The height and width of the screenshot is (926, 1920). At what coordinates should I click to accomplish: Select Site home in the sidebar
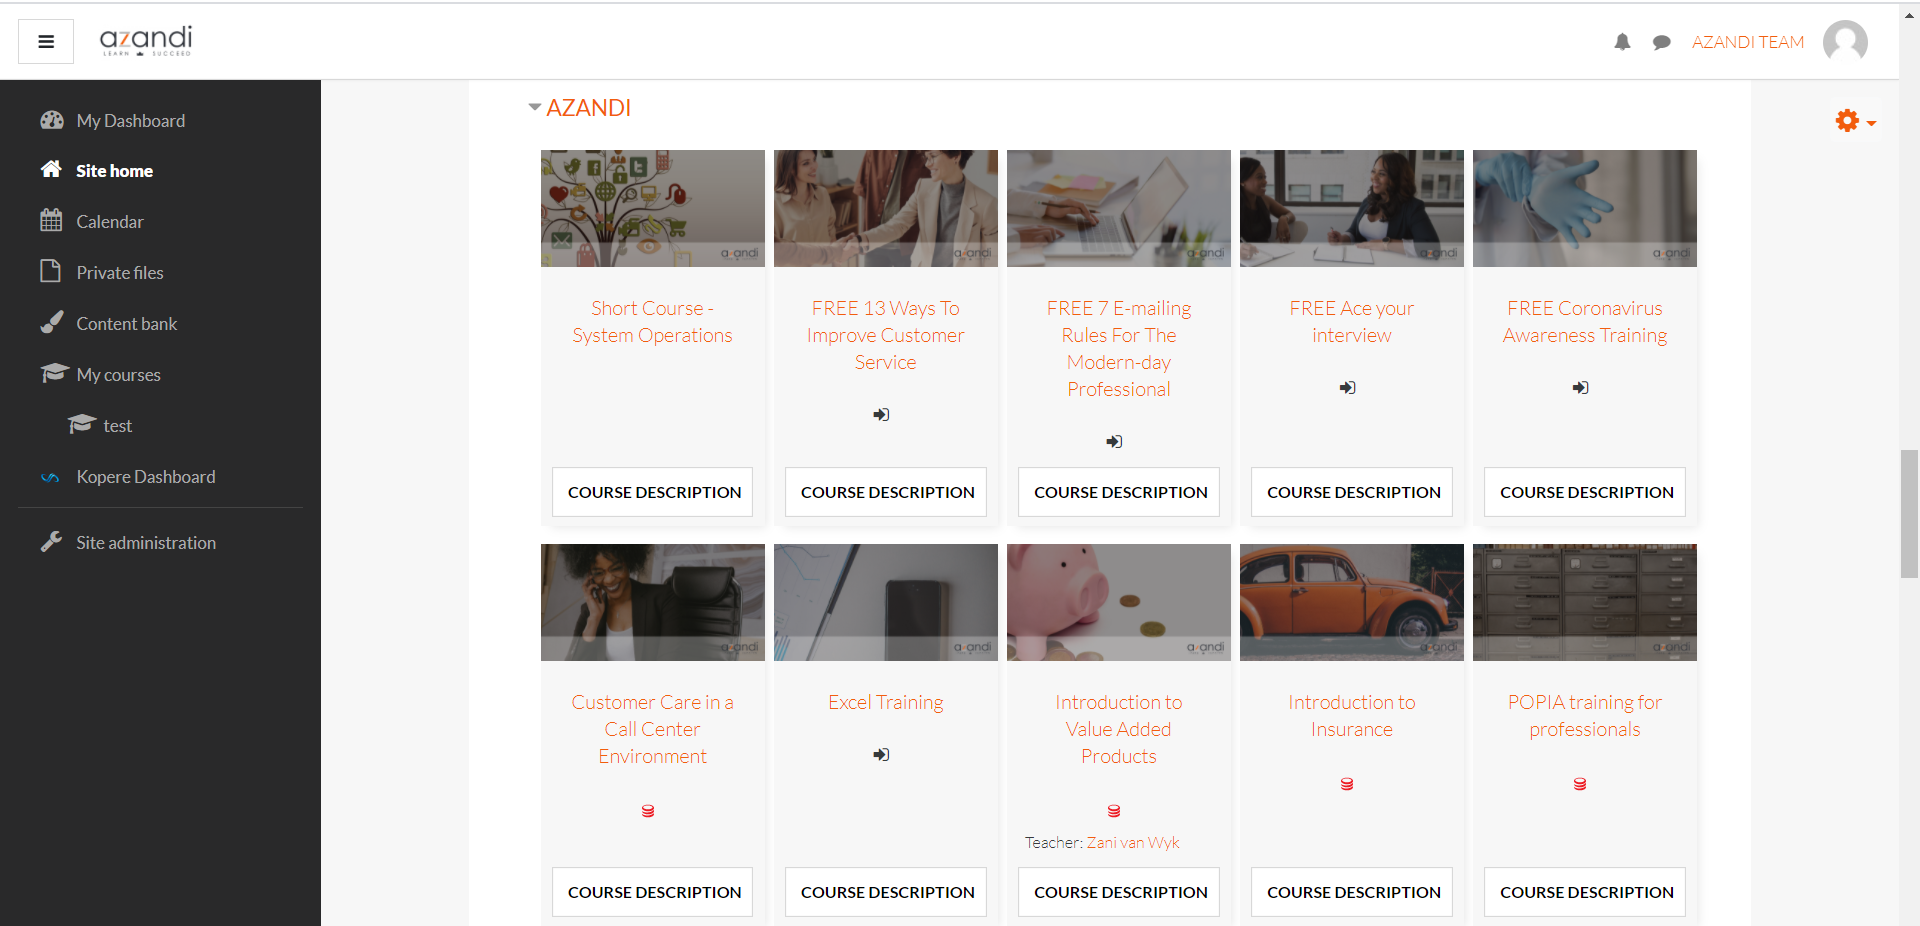[114, 171]
